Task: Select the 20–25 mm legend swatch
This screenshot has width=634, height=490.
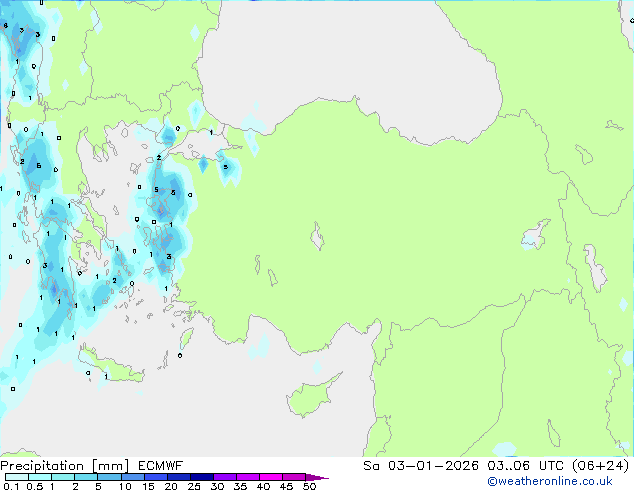Action: (178, 477)
